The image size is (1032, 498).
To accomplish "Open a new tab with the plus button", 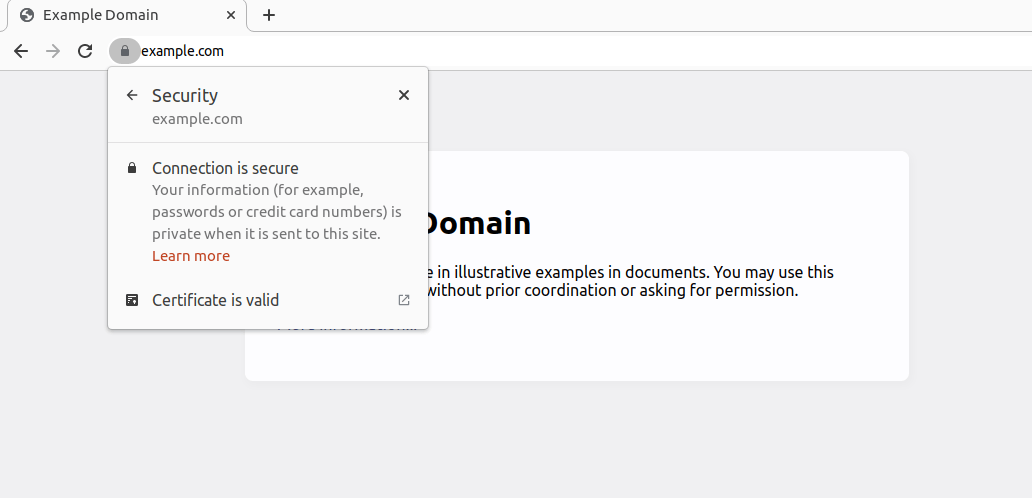I will pyautogui.click(x=269, y=15).
